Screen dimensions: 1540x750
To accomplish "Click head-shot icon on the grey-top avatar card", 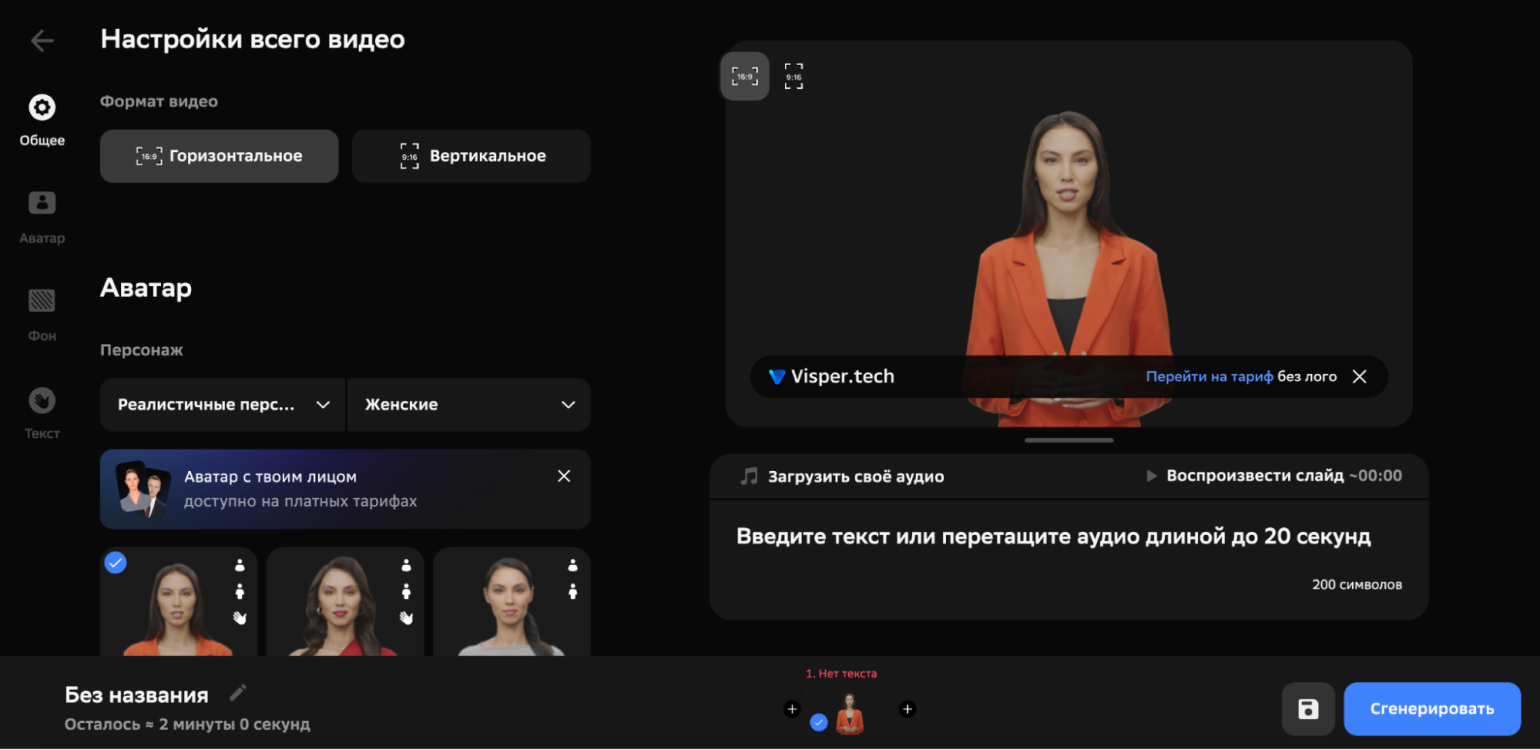I will click(573, 565).
